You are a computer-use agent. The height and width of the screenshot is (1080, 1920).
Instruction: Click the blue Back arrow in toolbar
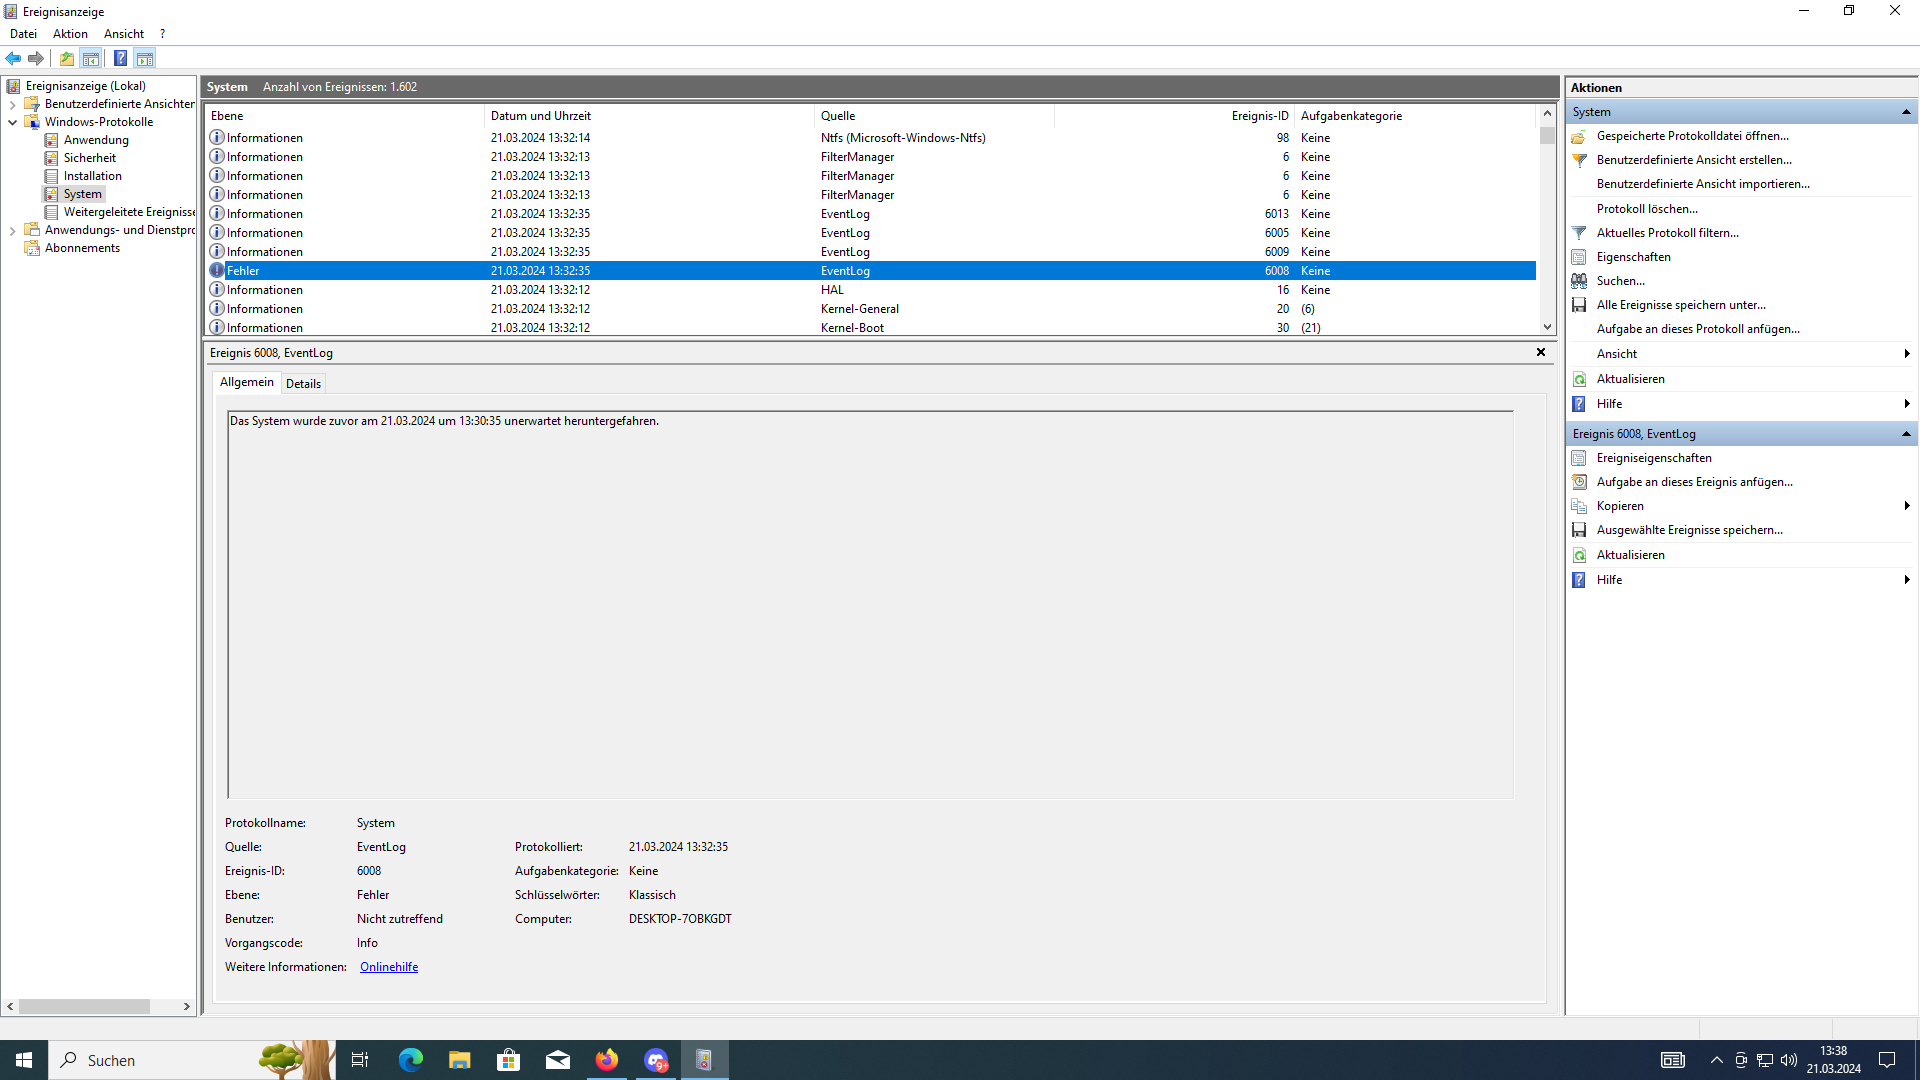13,58
